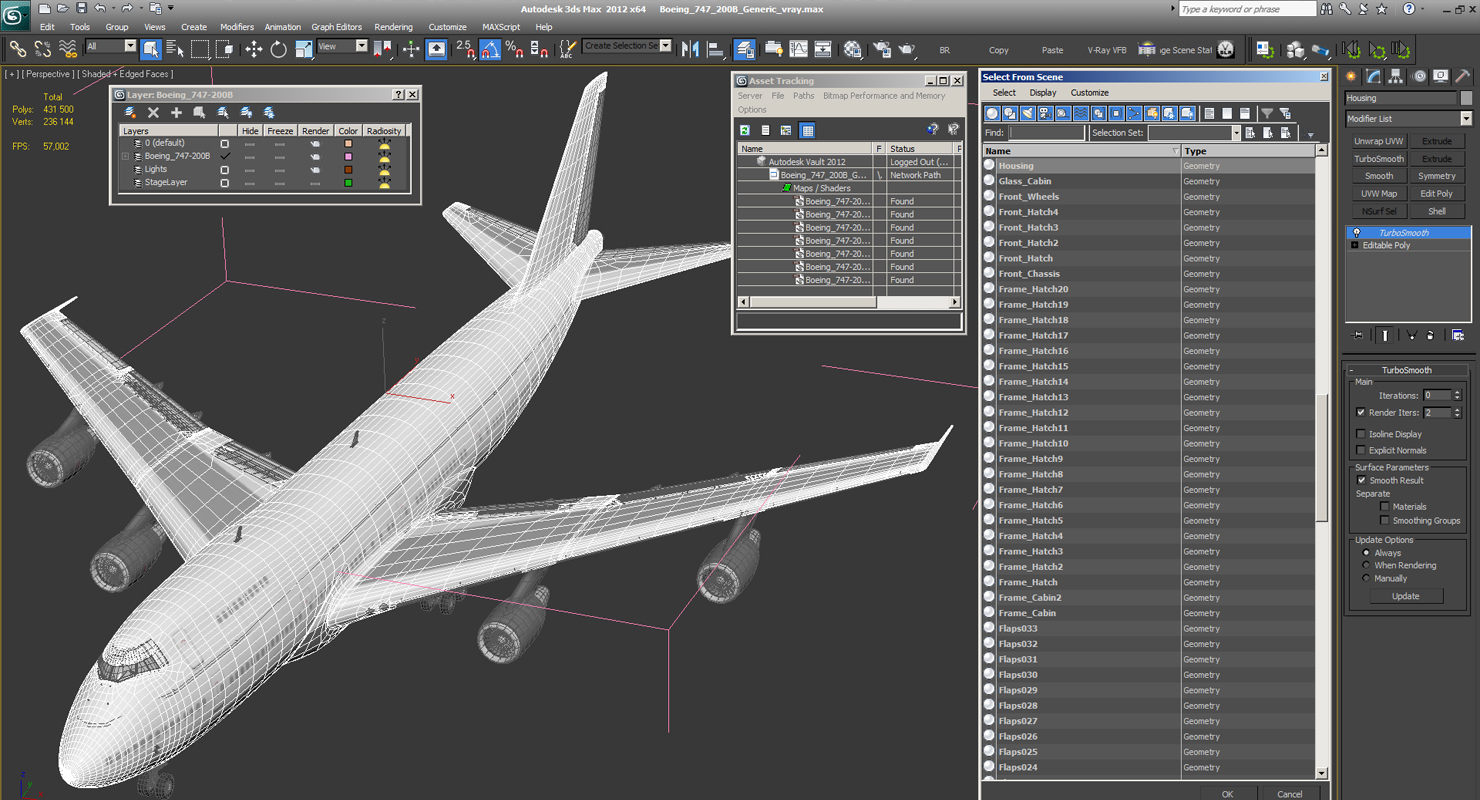This screenshot has height=800, width=1480.
Task: Open Display menu in Select From Scene
Action: 1042,92
